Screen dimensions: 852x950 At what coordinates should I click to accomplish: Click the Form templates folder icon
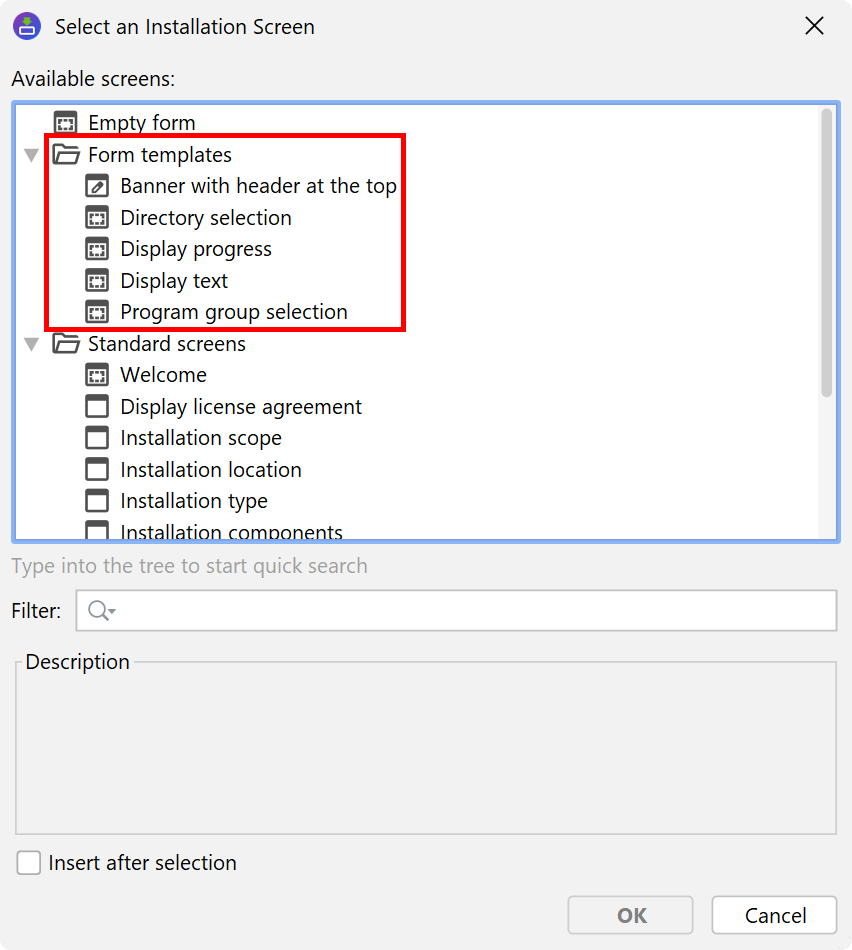[66, 155]
